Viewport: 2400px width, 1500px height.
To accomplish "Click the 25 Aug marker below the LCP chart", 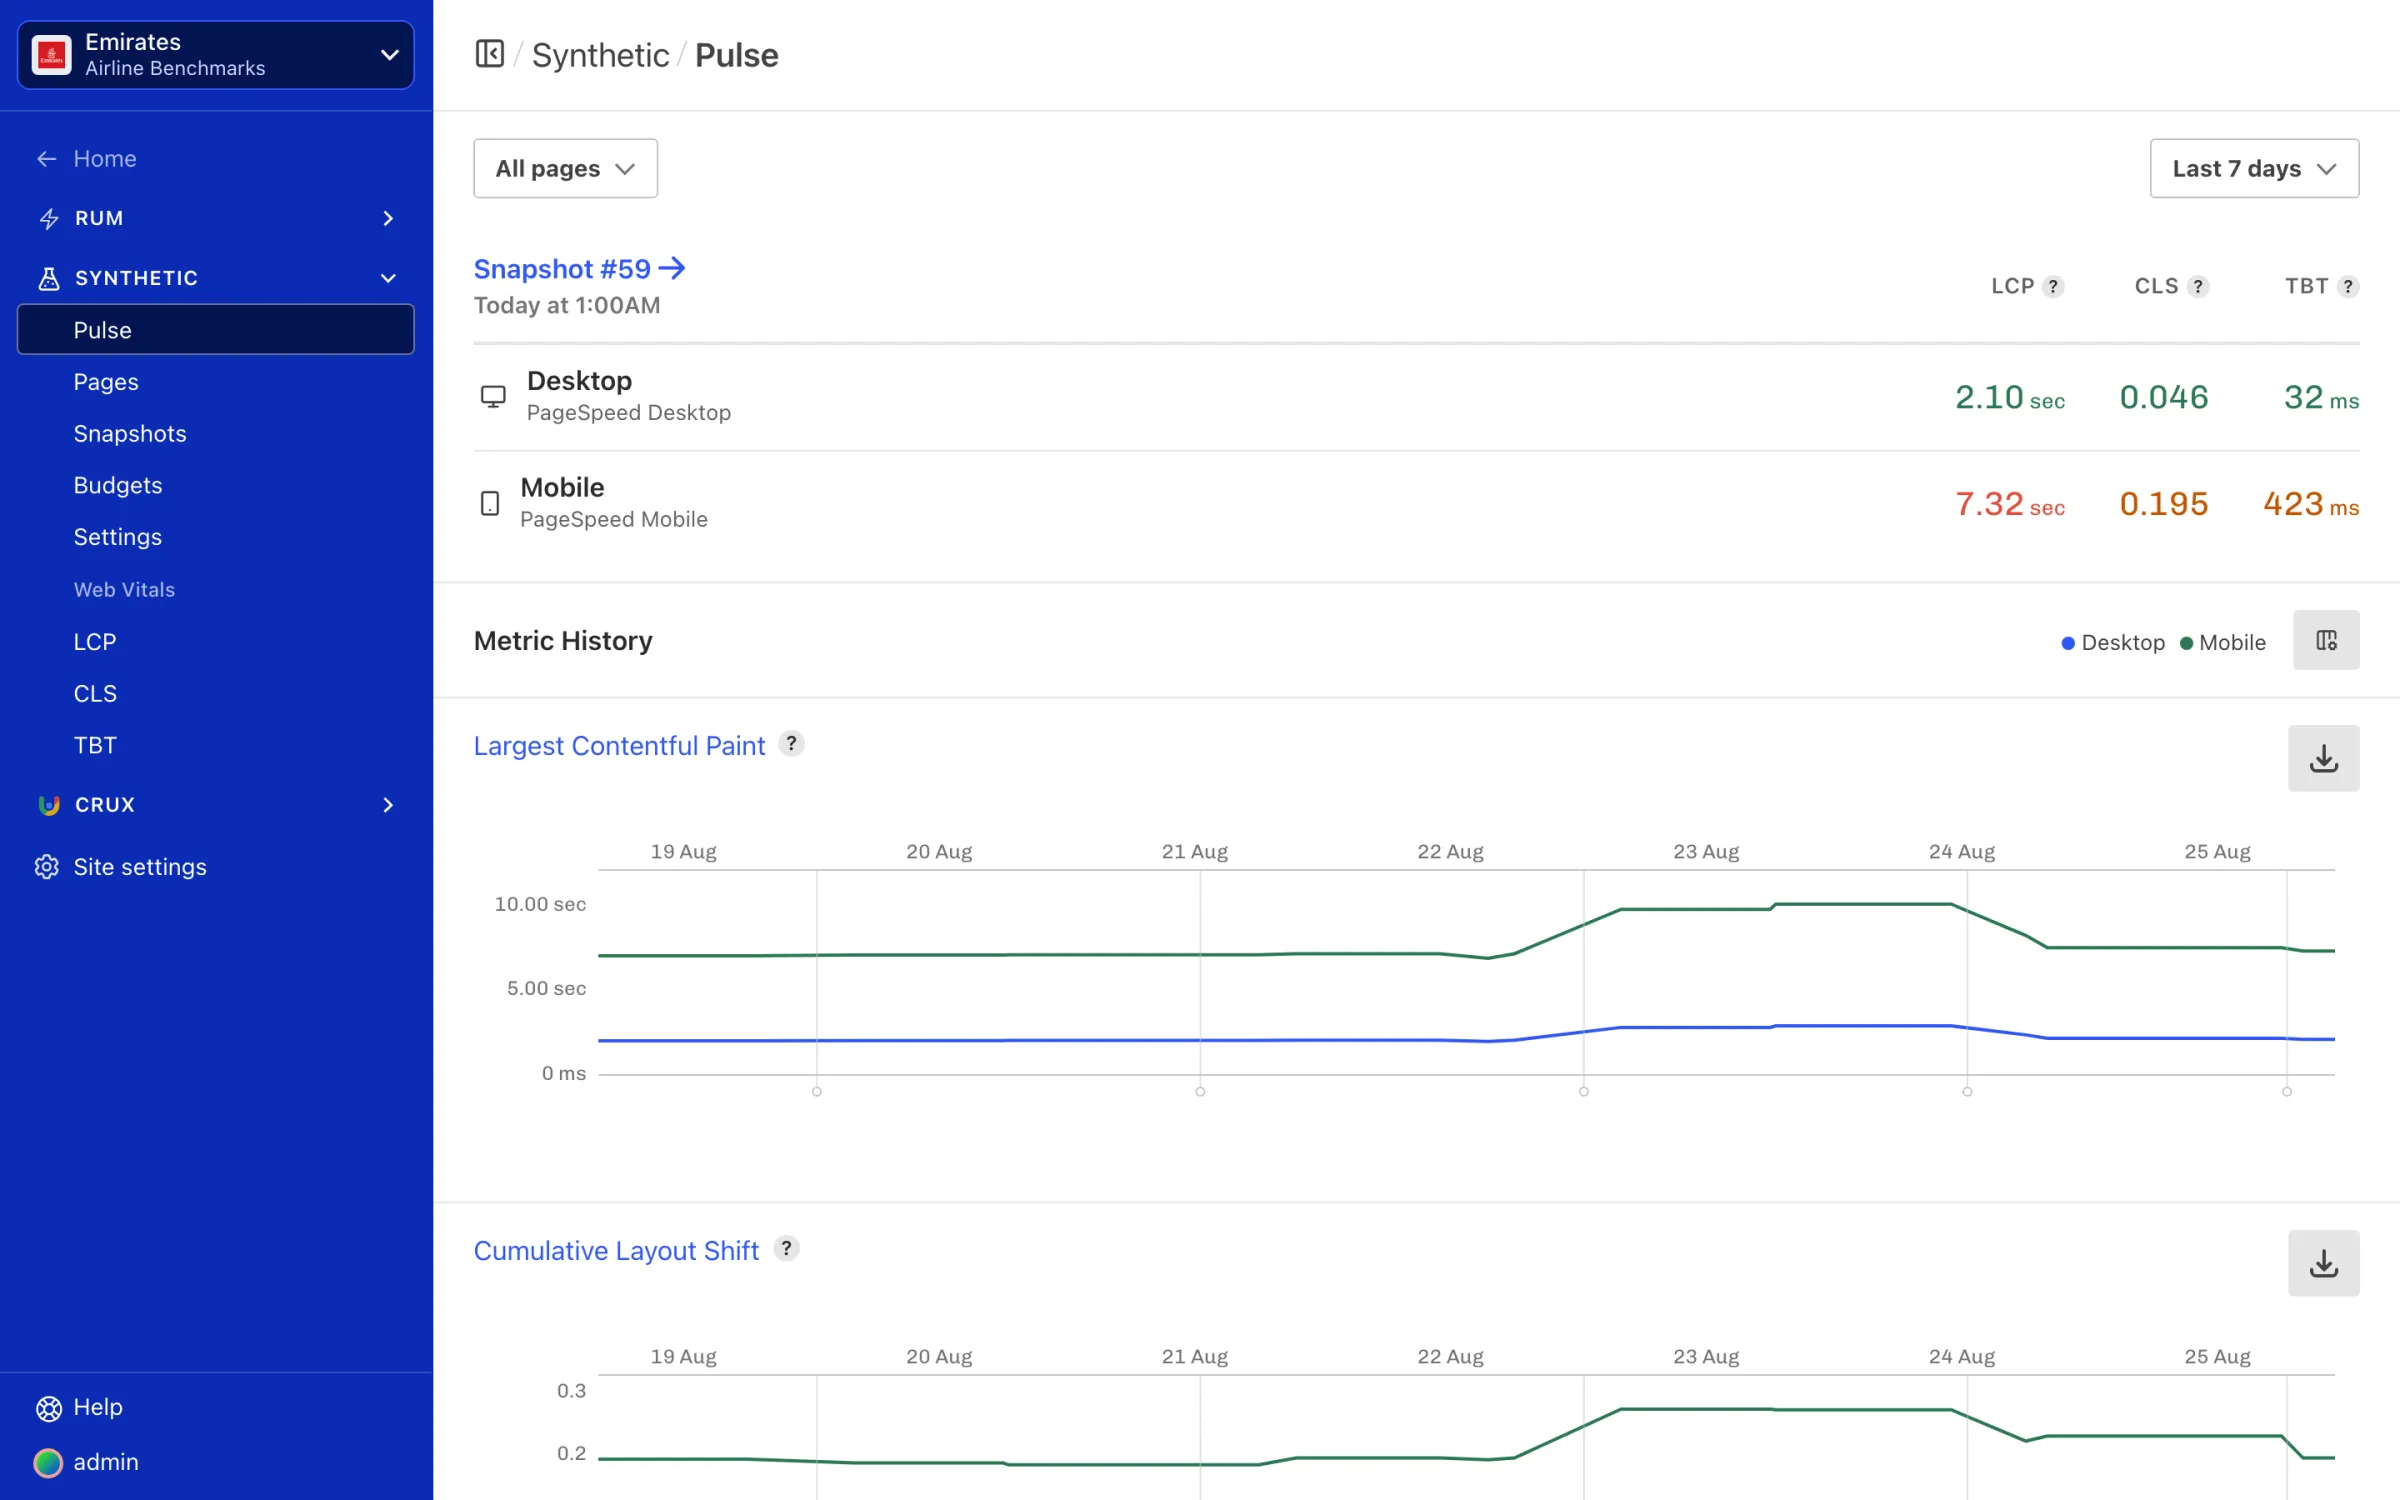I will click(2287, 1092).
